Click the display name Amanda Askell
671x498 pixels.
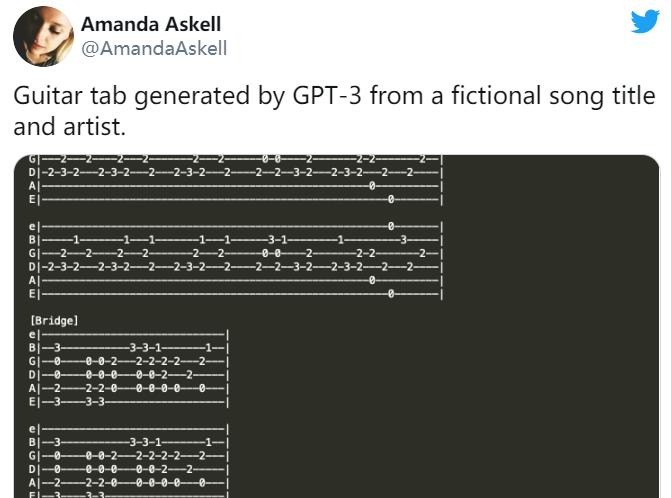pos(151,24)
